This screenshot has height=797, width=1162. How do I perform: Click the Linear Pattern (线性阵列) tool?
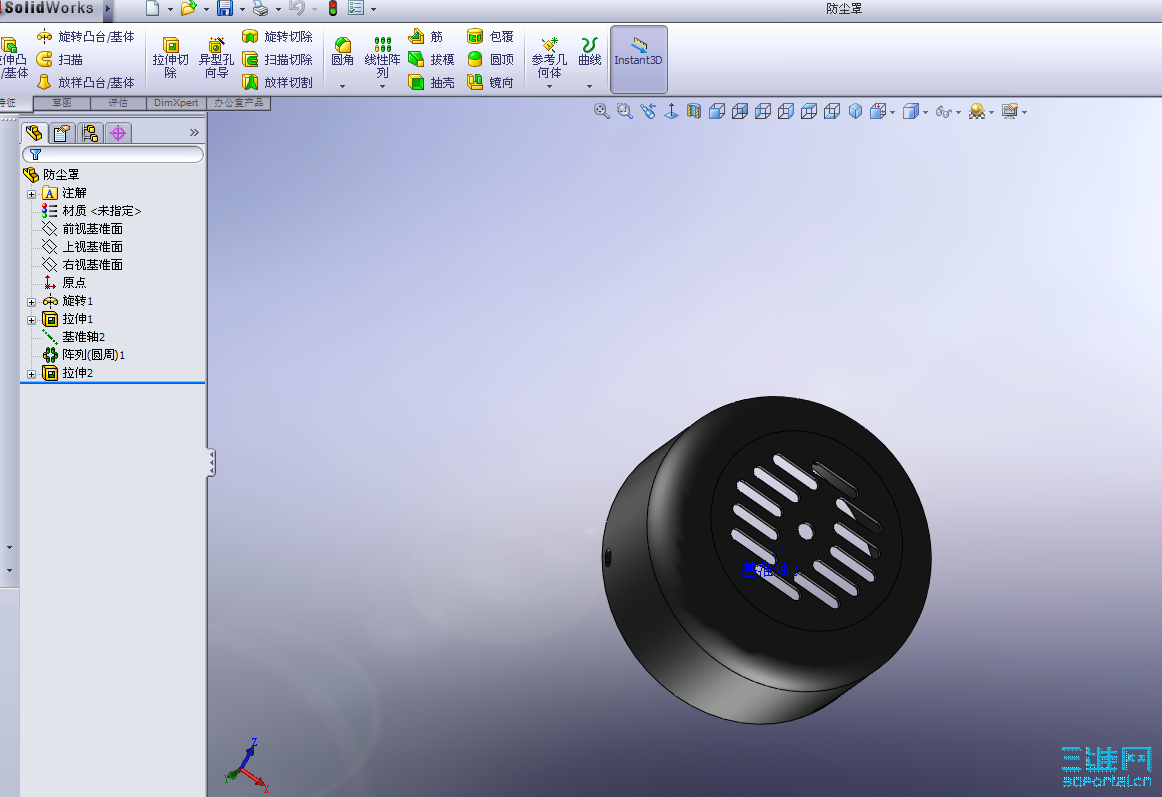click(382, 58)
